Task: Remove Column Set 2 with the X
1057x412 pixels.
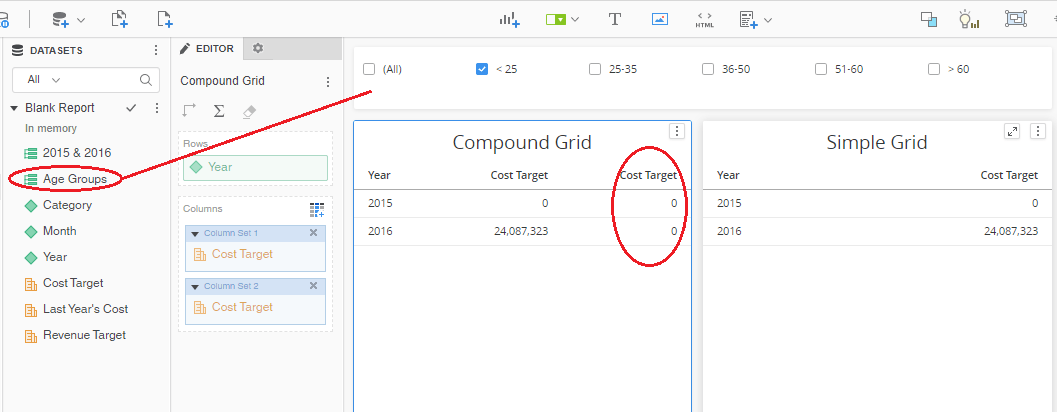Action: 313,286
